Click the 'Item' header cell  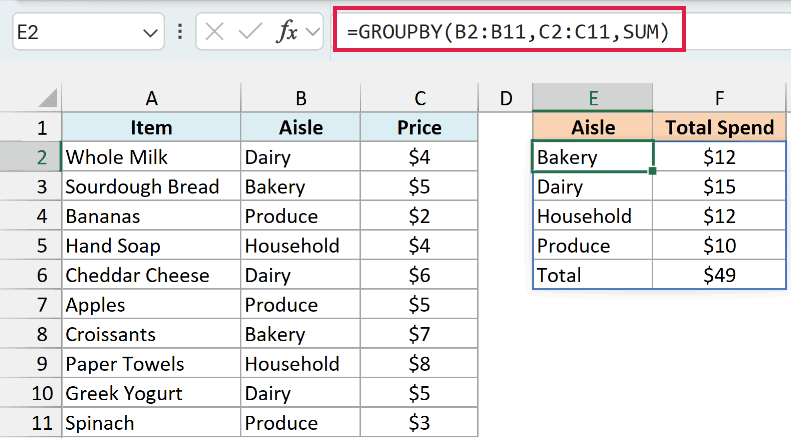click(151, 128)
